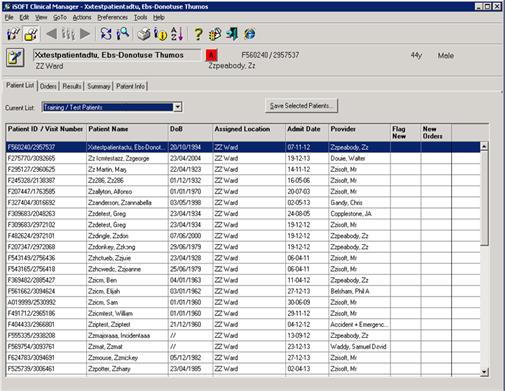Open the Help menu

[159, 17]
